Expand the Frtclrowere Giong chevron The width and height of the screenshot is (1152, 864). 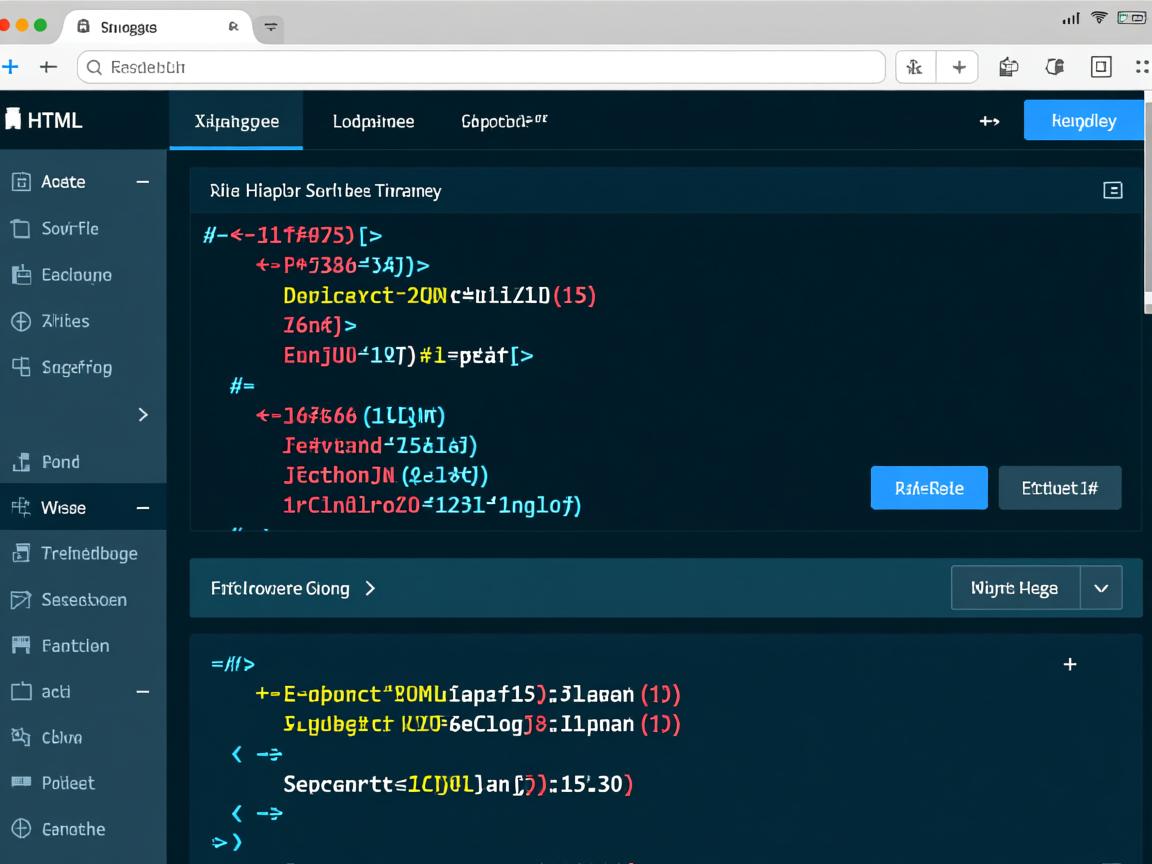pyautogui.click(x=370, y=588)
